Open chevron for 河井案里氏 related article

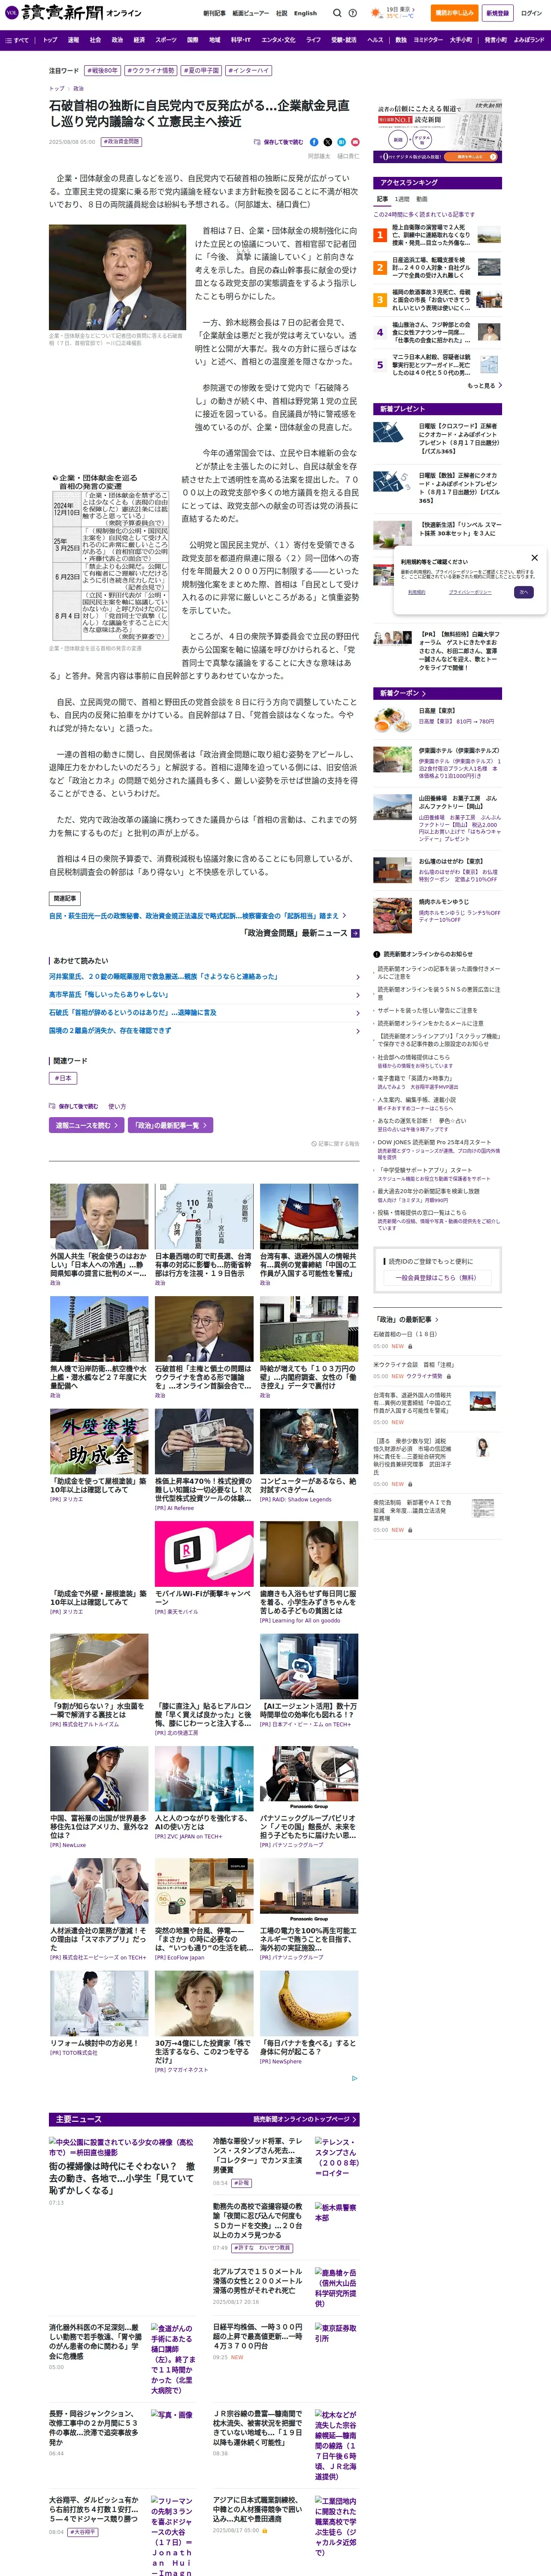coord(358,977)
